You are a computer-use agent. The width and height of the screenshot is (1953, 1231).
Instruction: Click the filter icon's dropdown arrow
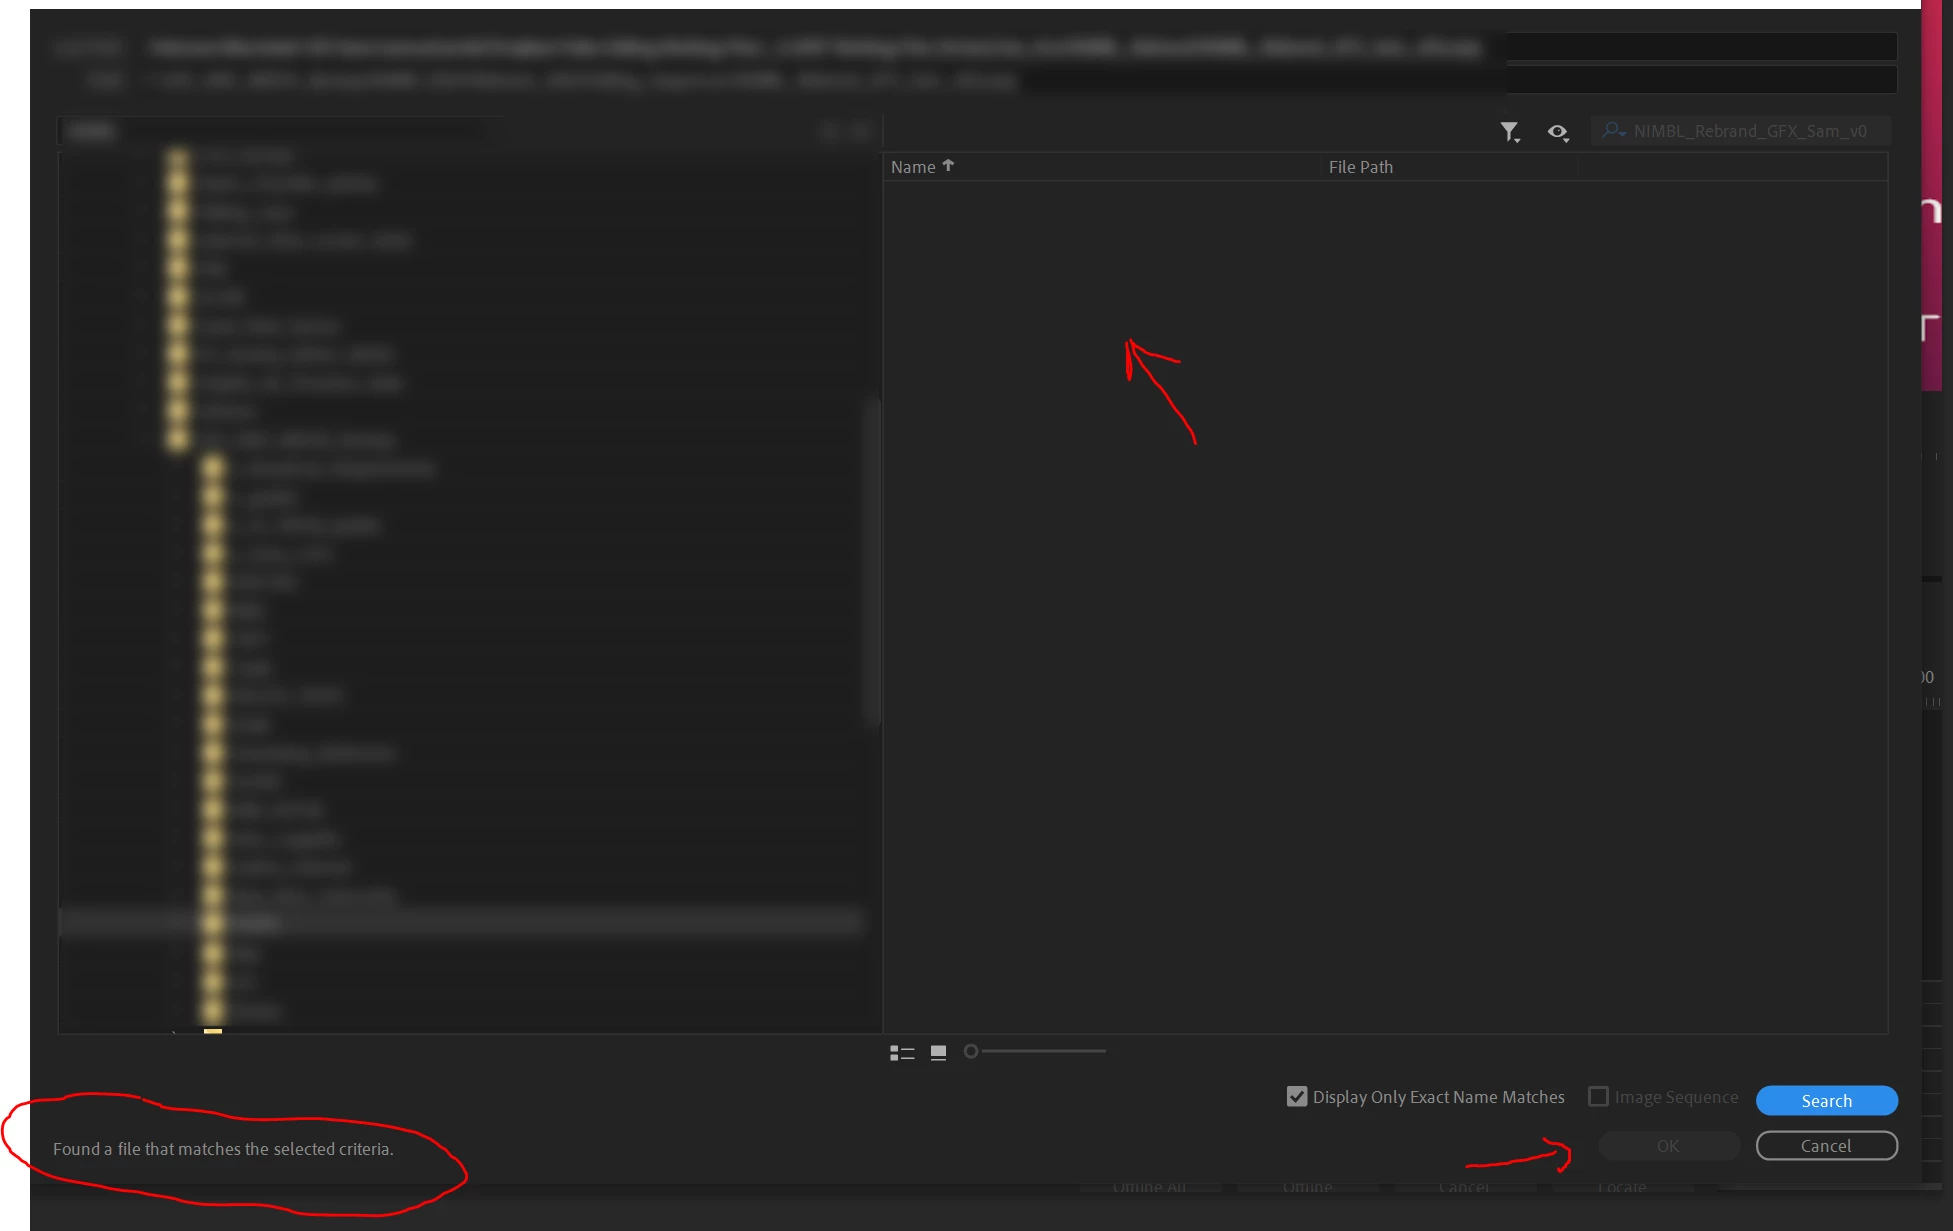tap(1518, 140)
